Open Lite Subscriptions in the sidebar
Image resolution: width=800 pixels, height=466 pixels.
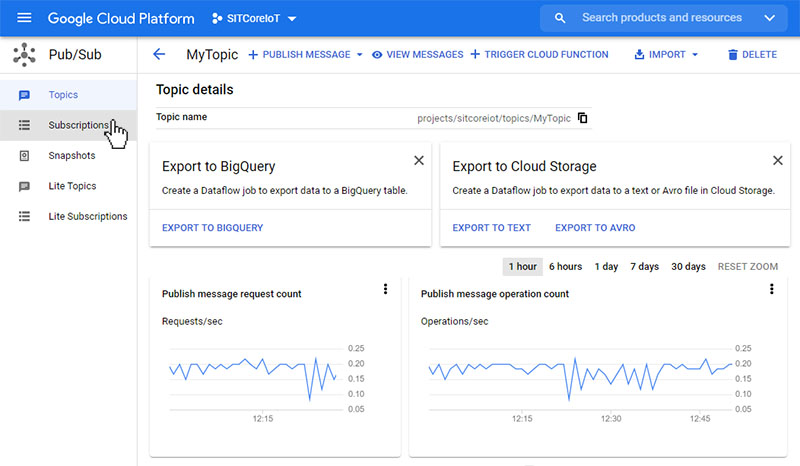(68, 216)
